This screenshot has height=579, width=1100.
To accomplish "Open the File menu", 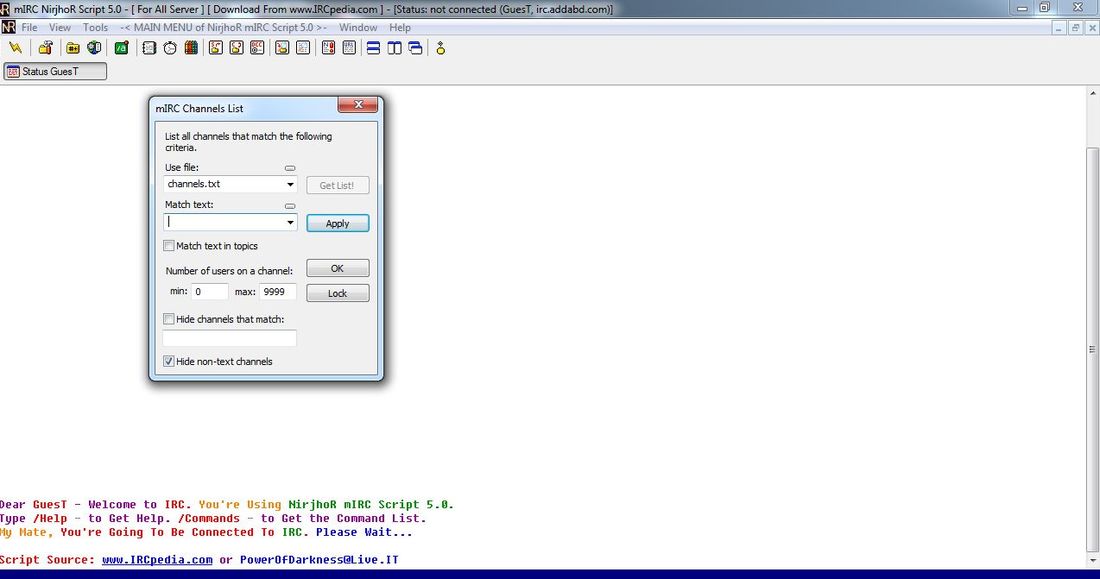I will pyautogui.click(x=29, y=27).
